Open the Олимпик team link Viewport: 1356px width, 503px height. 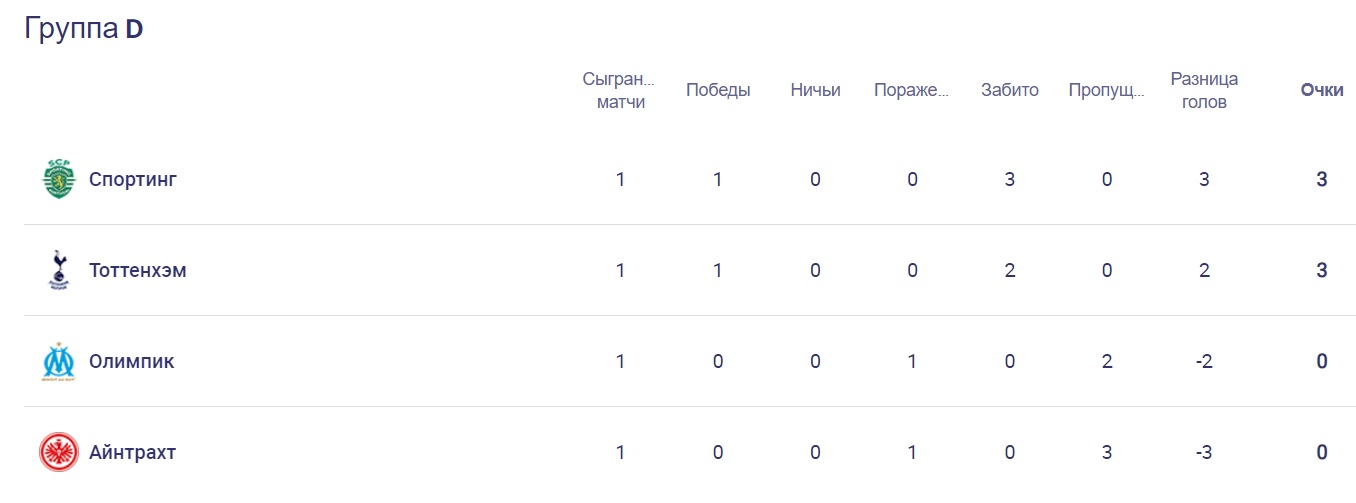pos(132,362)
